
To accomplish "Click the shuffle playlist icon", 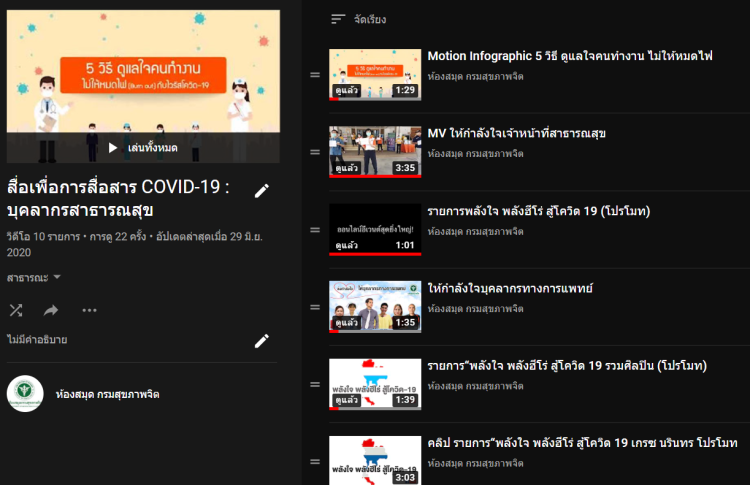I will point(15,310).
